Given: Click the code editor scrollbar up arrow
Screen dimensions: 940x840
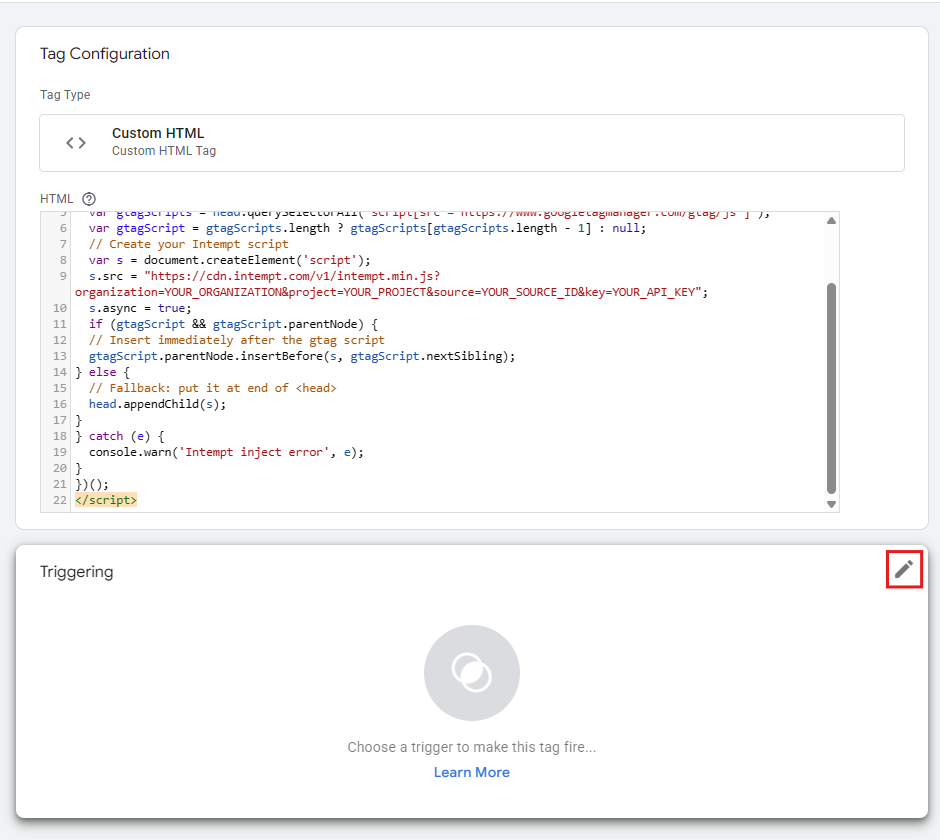Looking at the screenshot, I should 831,221.
